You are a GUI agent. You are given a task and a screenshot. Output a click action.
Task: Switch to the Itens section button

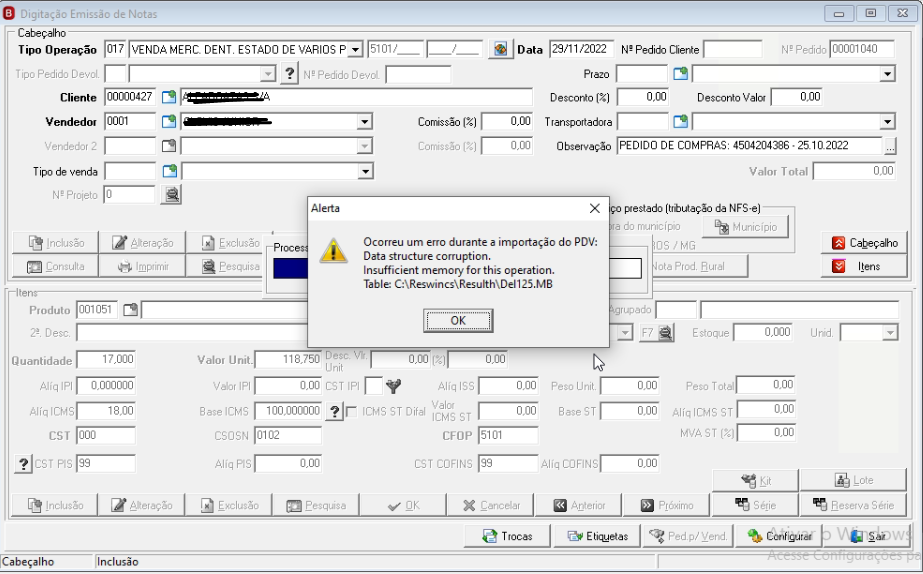click(864, 266)
